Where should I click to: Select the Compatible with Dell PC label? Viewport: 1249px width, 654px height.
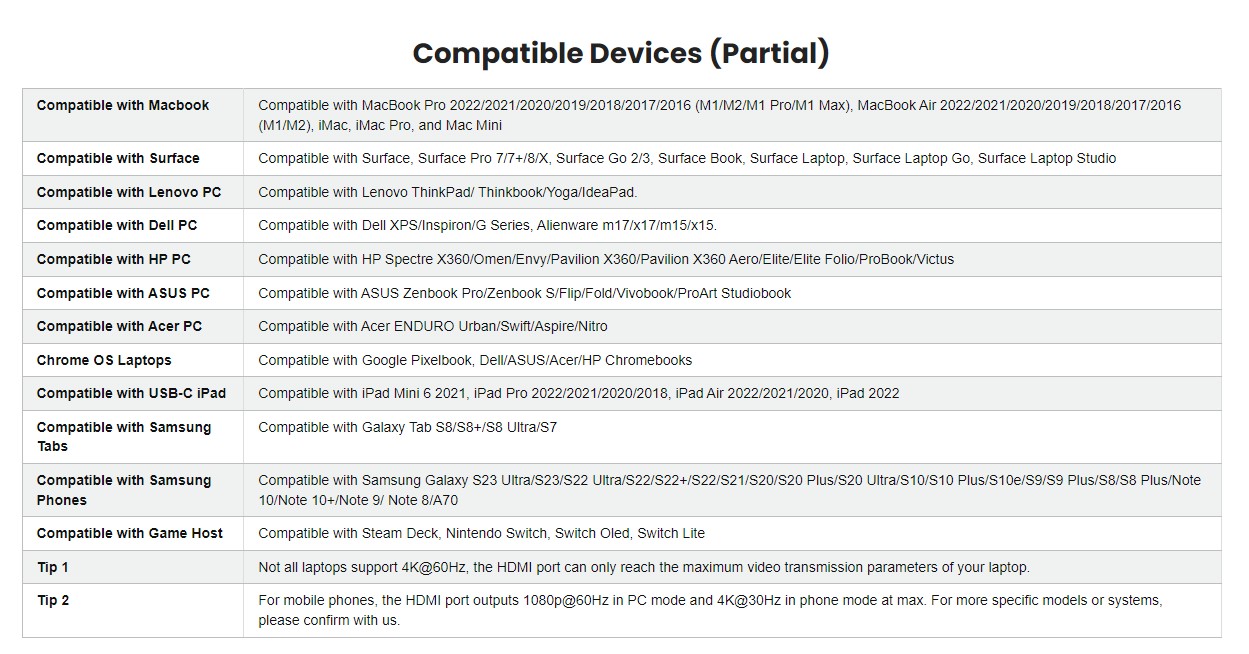[117, 225]
